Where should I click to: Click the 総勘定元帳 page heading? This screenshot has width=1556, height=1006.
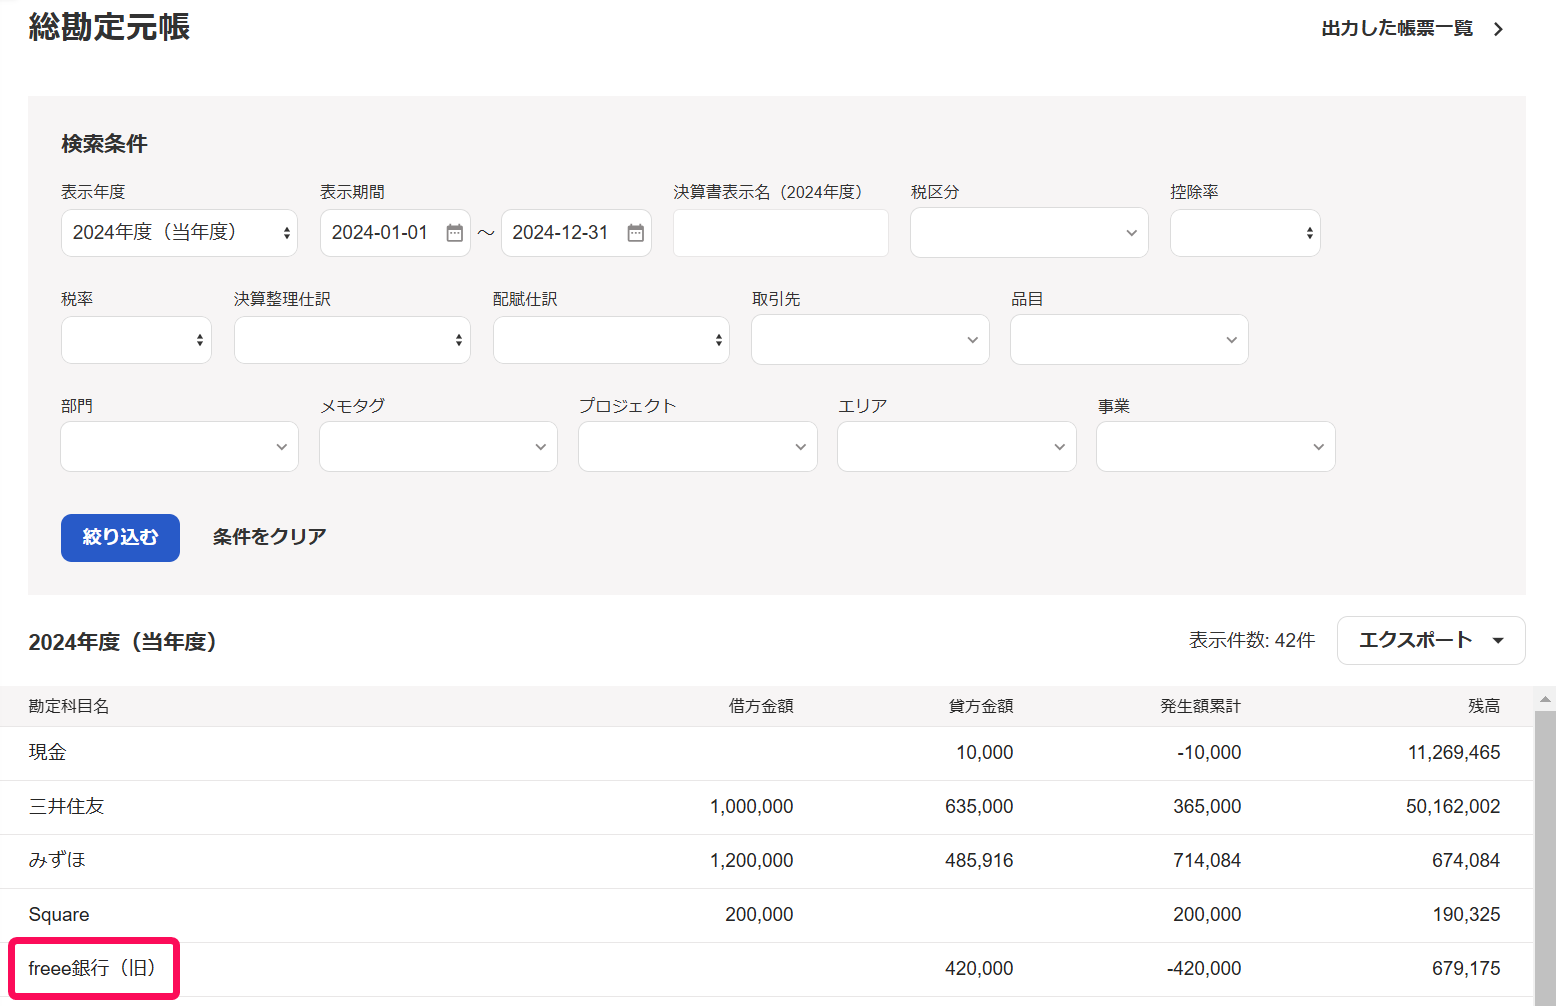point(109,27)
